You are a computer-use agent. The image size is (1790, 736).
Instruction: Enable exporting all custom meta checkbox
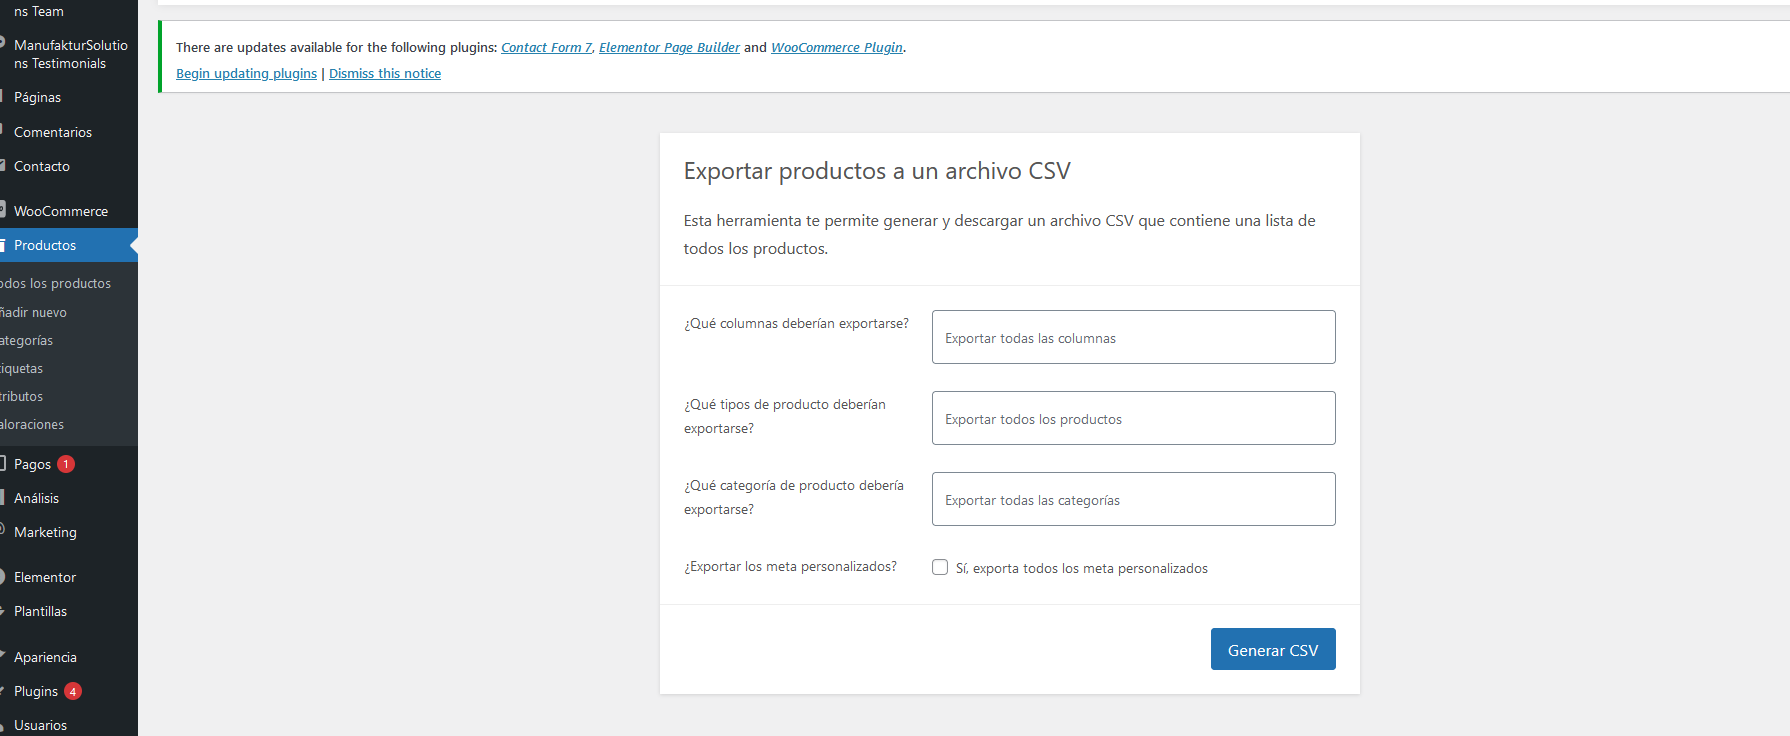(940, 567)
